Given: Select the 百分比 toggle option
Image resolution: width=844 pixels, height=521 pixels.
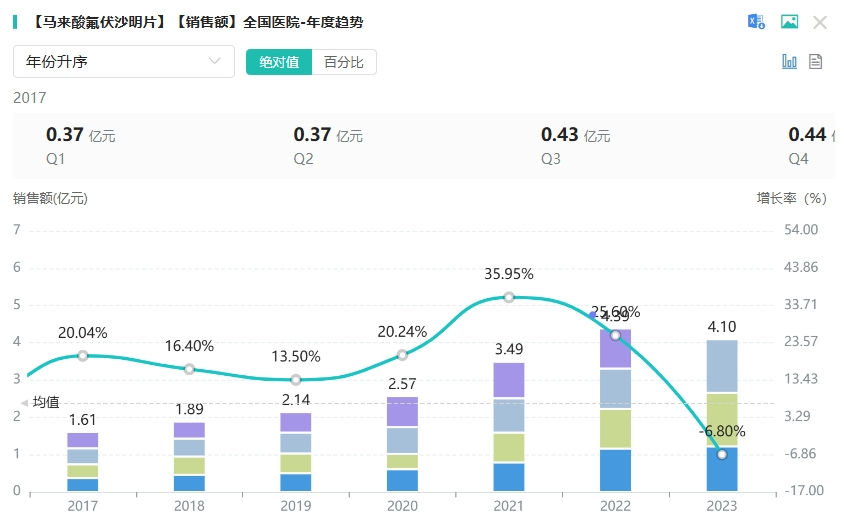Looking at the screenshot, I should pos(343,62).
